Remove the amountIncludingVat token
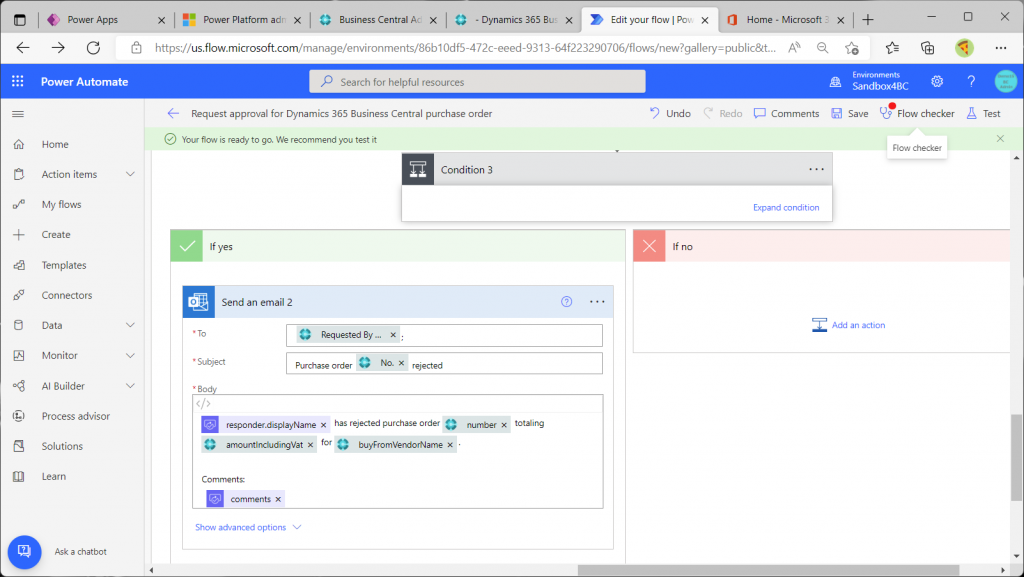This screenshot has width=1024, height=577. tap(310, 445)
